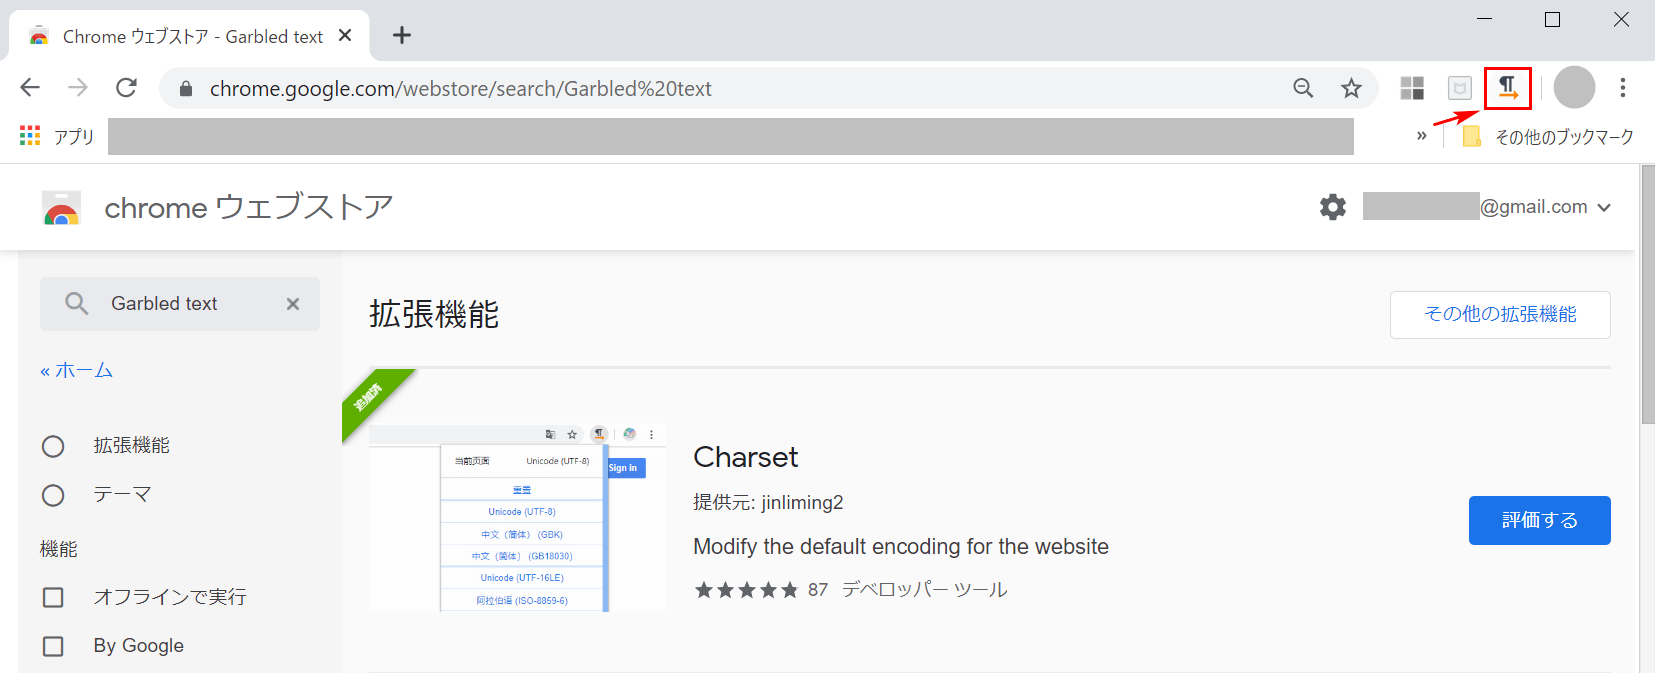
Task: Open the four-squares extension icon
Action: [1412, 88]
